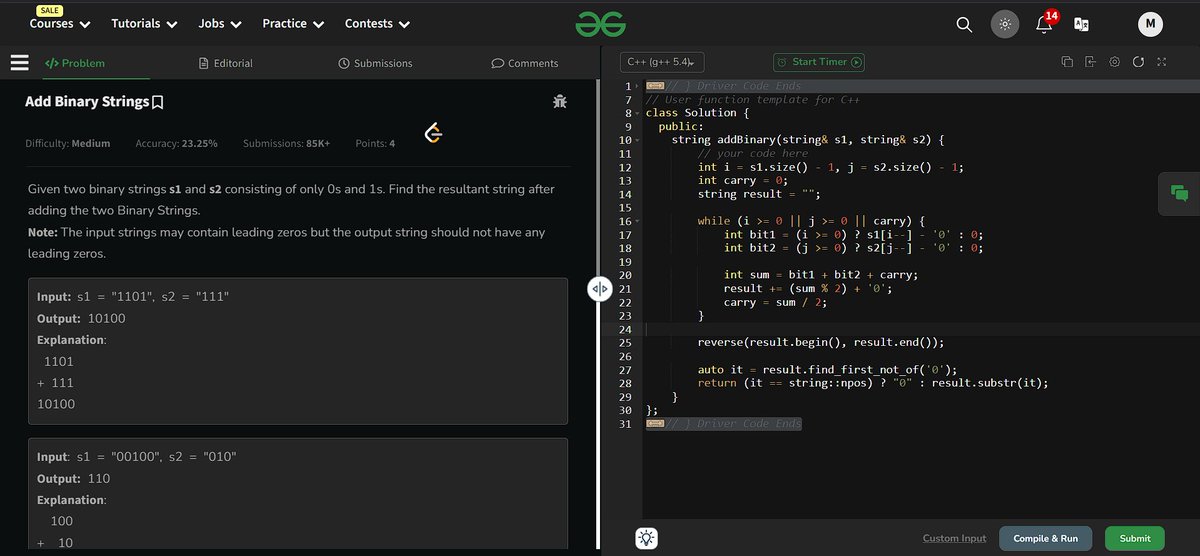This screenshot has height=556, width=1200.
Task: Open the Courses dropdown menu
Action: (x=60, y=23)
